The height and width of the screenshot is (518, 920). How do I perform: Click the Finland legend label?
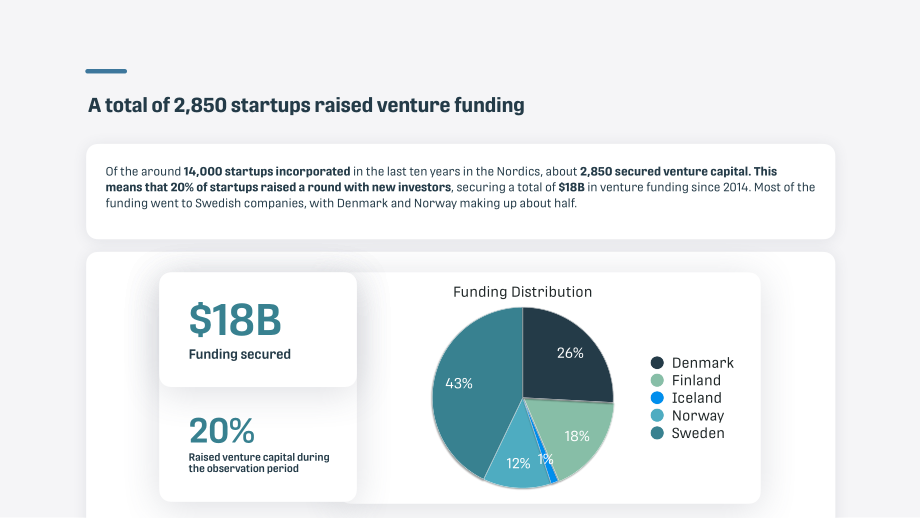pyautogui.click(x=696, y=381)
